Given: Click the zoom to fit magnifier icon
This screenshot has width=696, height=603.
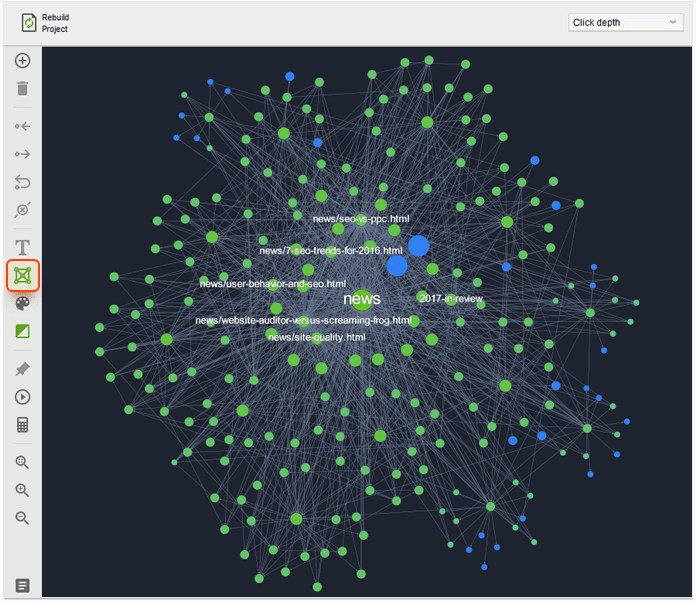Looking at the screenshot, I should (x=22, y=463).
